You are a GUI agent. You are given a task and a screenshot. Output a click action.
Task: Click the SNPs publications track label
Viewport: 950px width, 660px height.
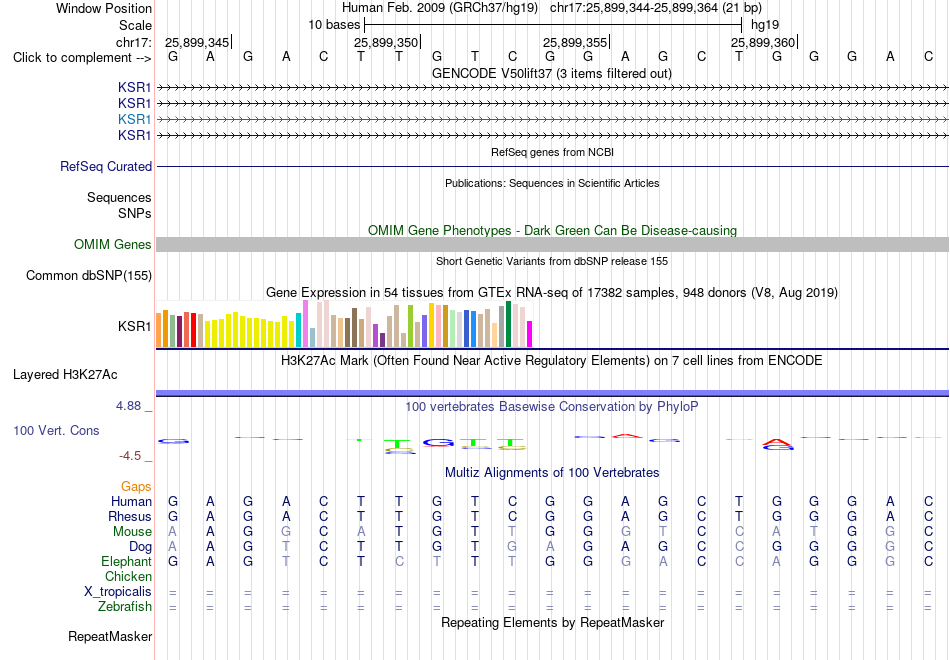click(x=135, y=213)
